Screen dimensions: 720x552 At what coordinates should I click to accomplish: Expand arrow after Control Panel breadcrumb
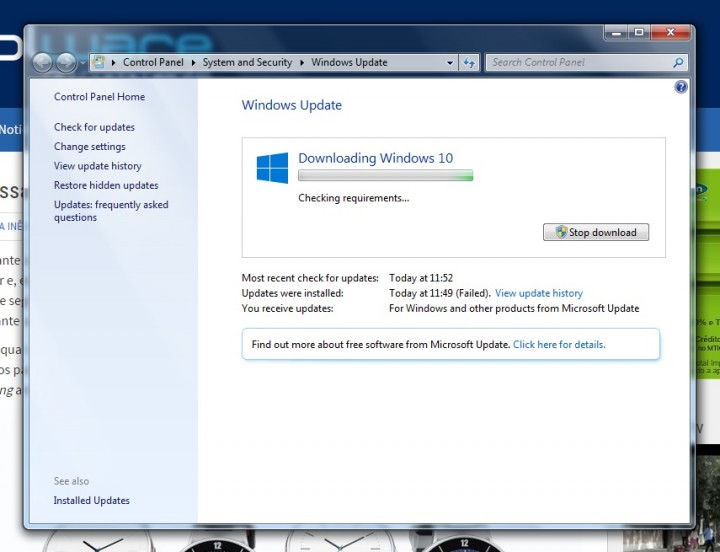click(193, 62)
